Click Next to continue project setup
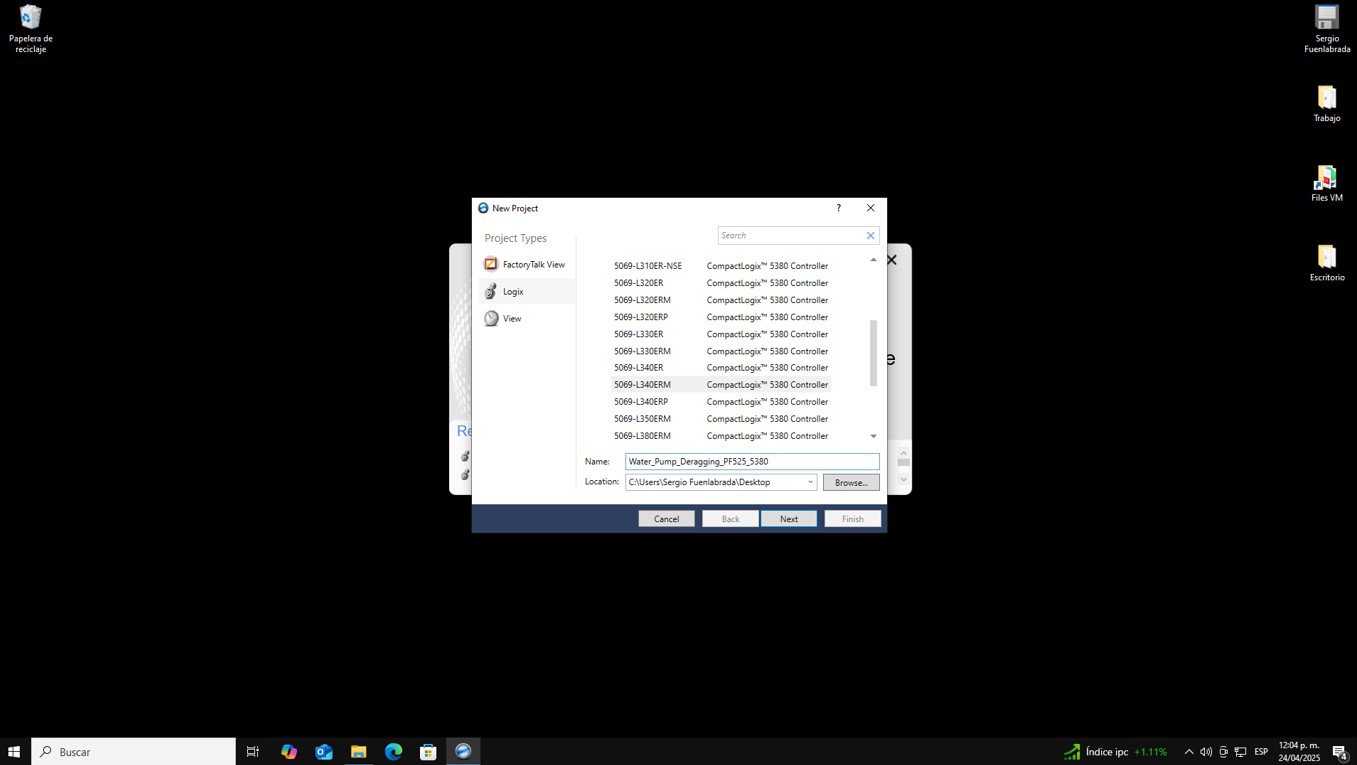1357x765 pixels. coord(789,519)
